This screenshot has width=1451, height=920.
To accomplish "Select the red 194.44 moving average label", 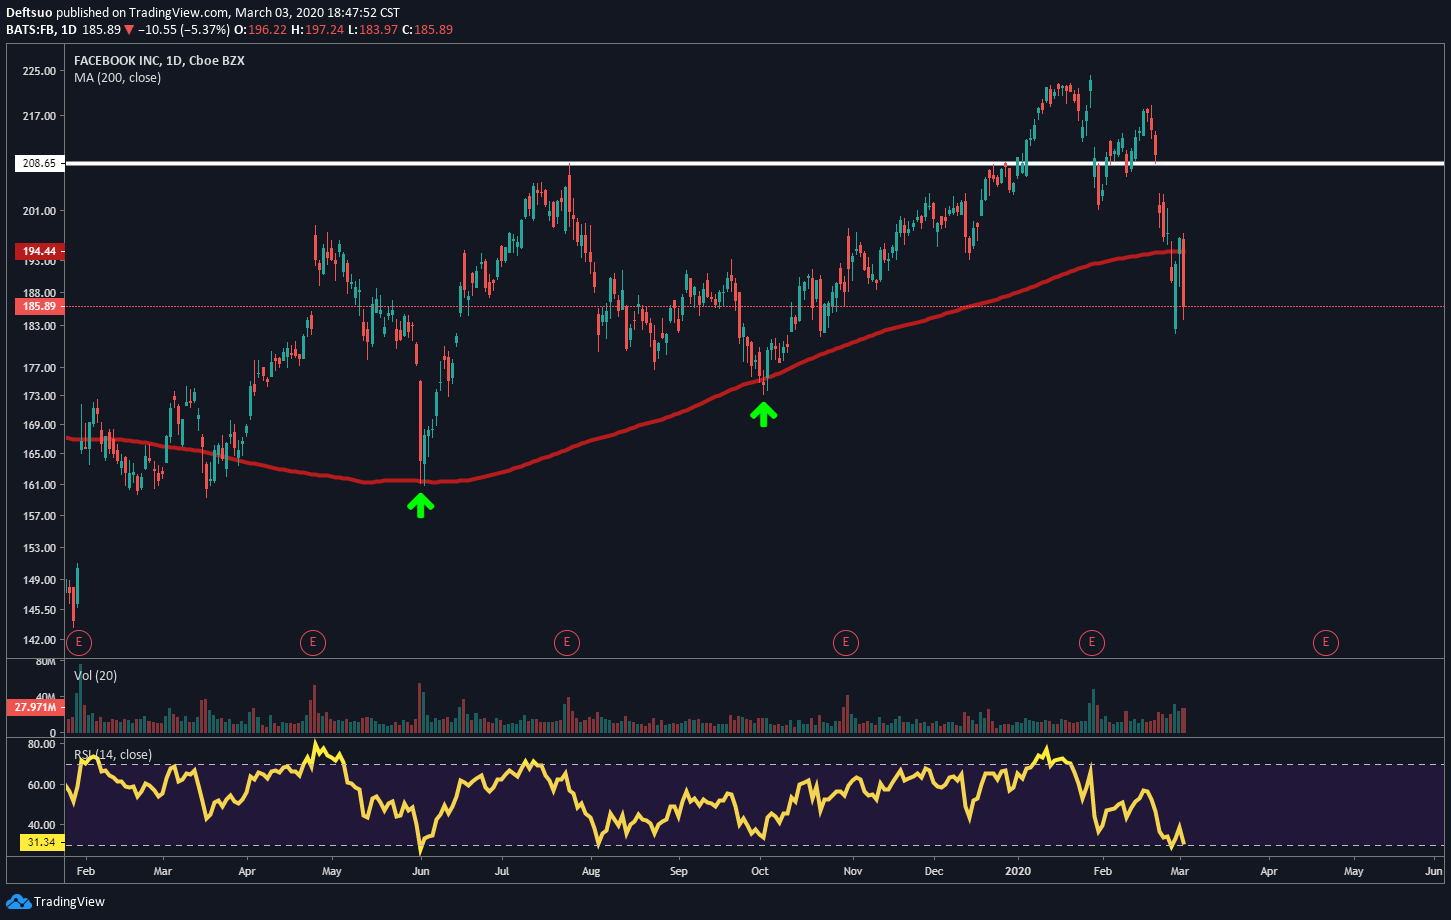I will [41, 252].
